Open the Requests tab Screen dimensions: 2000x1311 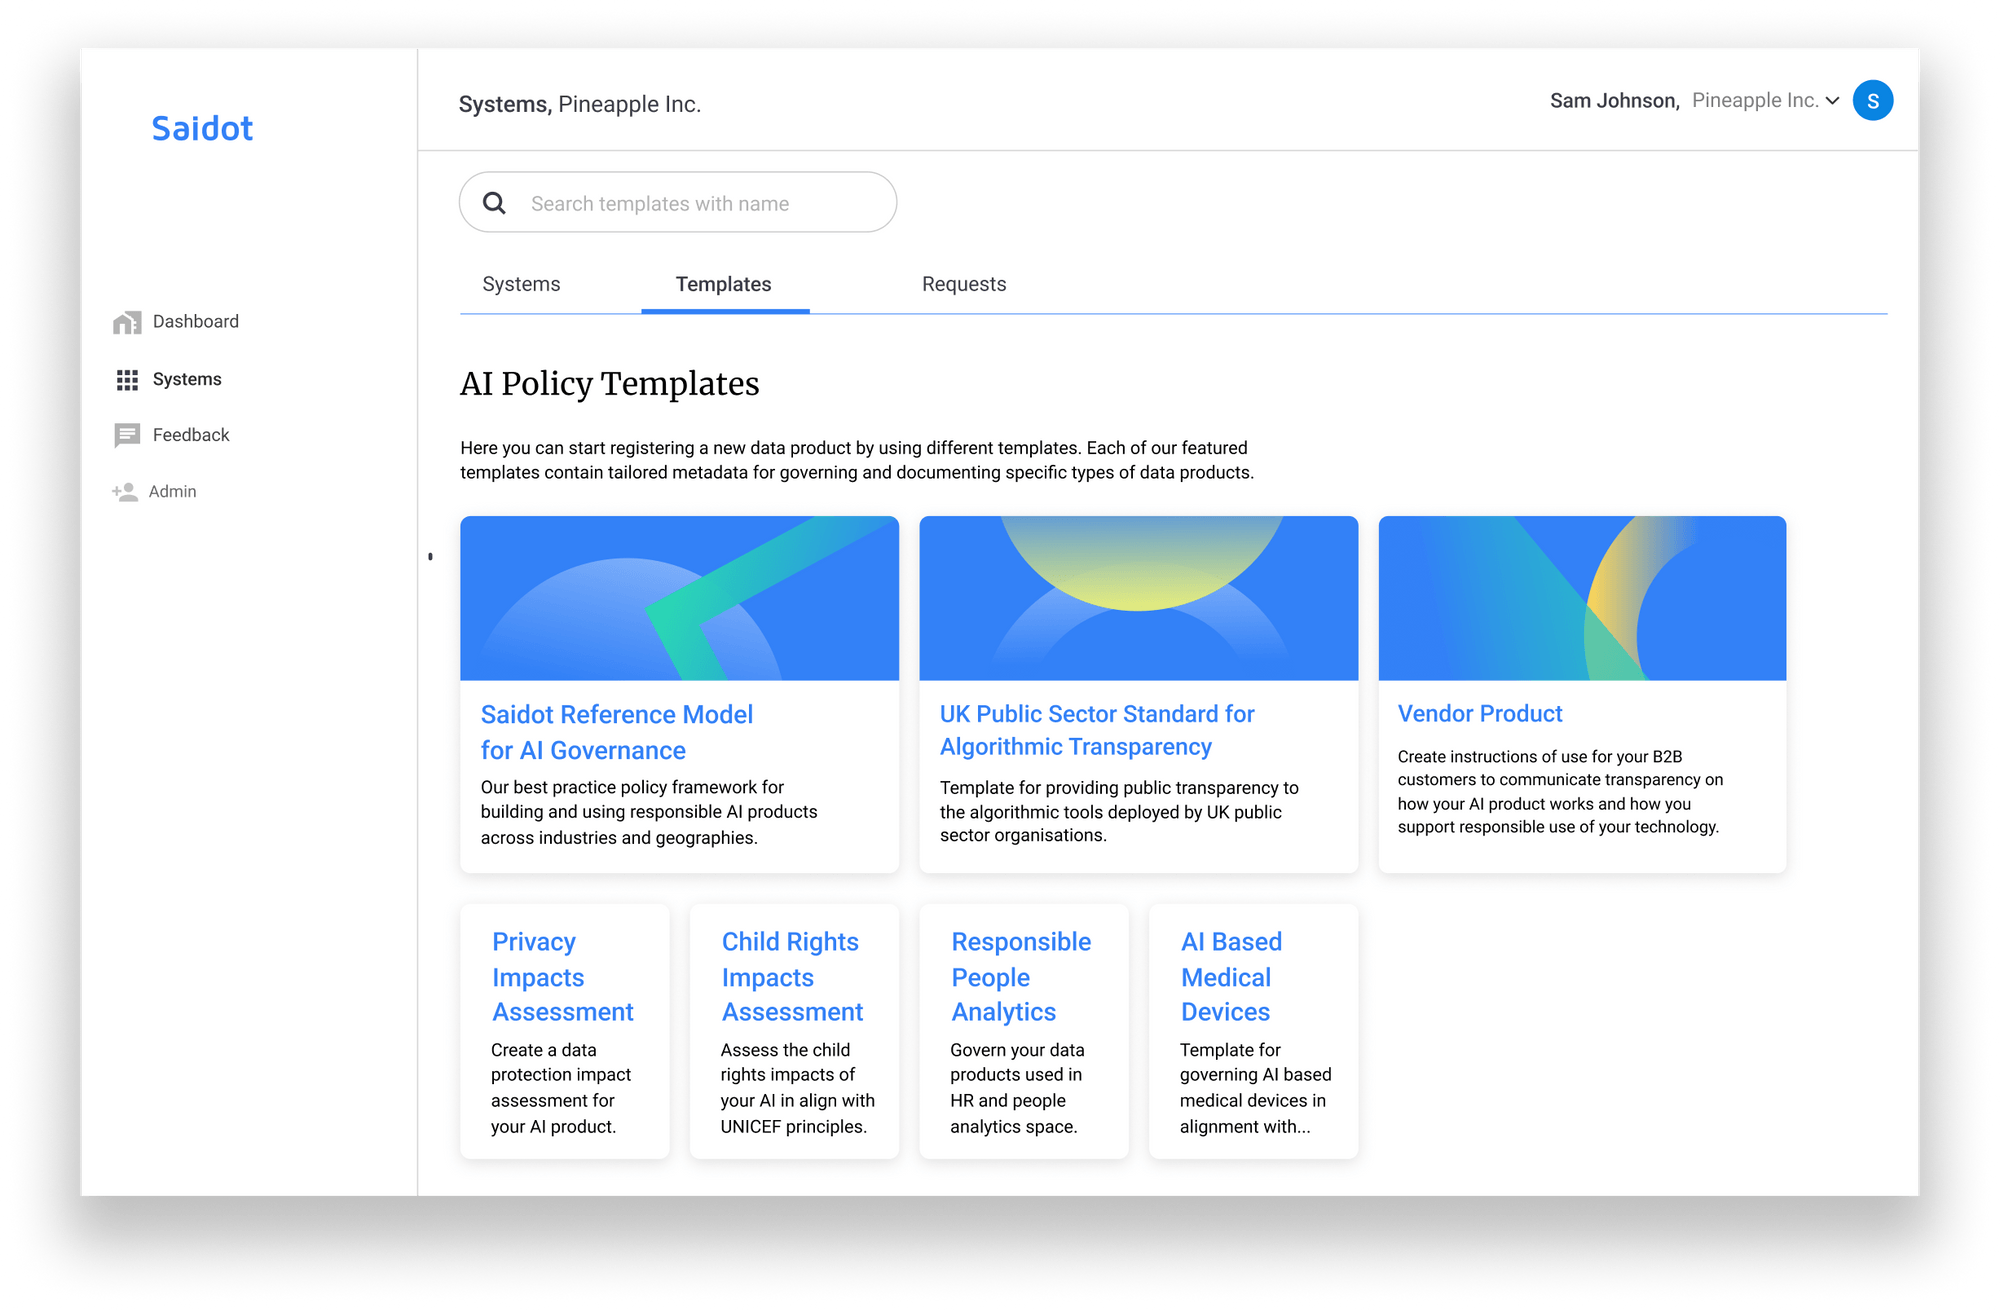pos(963,284)
